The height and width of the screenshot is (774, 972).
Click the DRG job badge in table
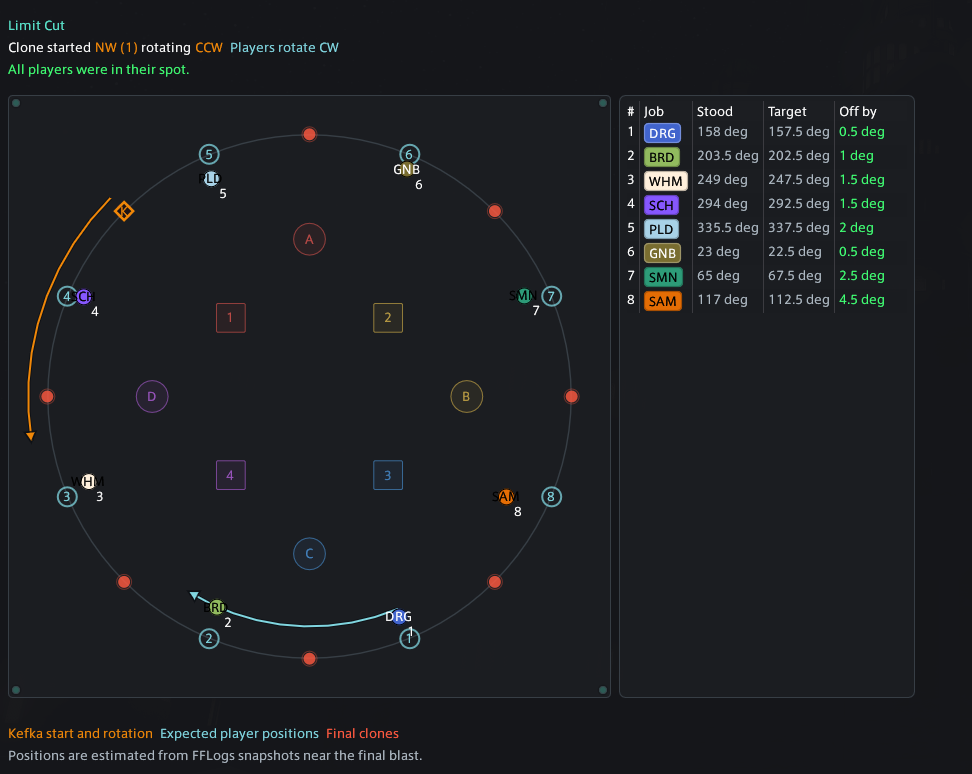[663, 133]
